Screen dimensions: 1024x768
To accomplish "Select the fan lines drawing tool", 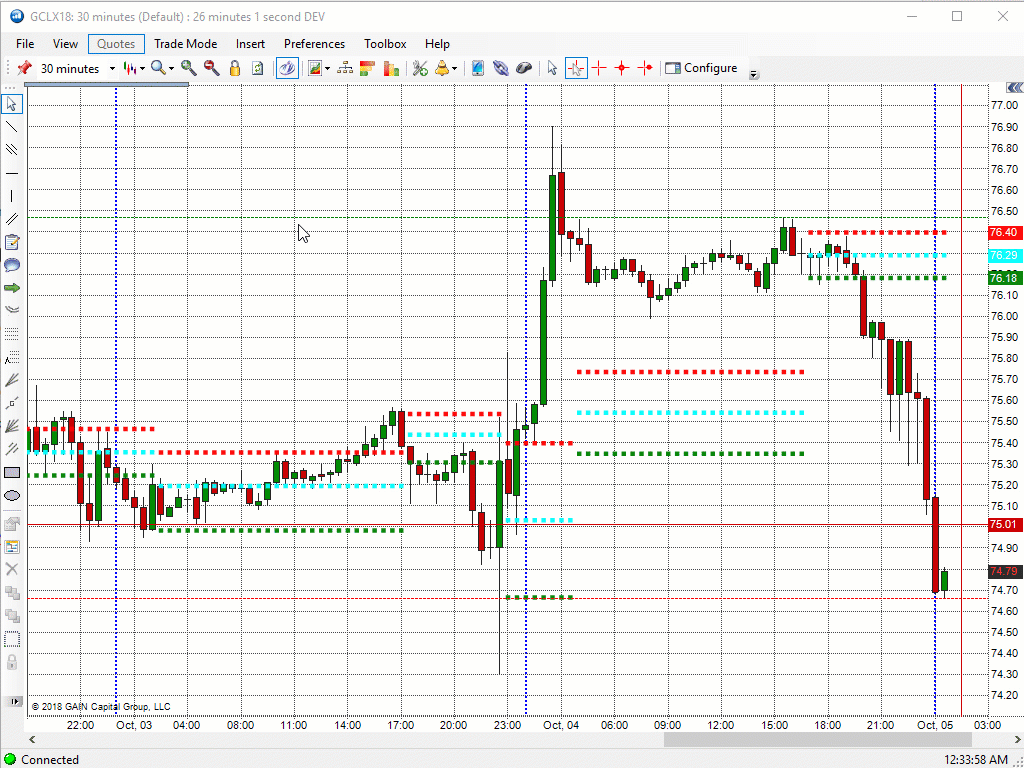I will (12, 379).
